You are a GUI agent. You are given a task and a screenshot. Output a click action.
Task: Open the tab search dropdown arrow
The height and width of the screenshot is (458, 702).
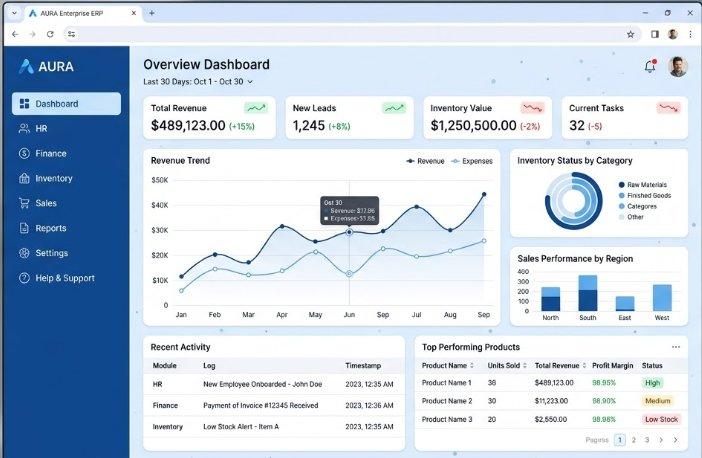click(14, 13)
